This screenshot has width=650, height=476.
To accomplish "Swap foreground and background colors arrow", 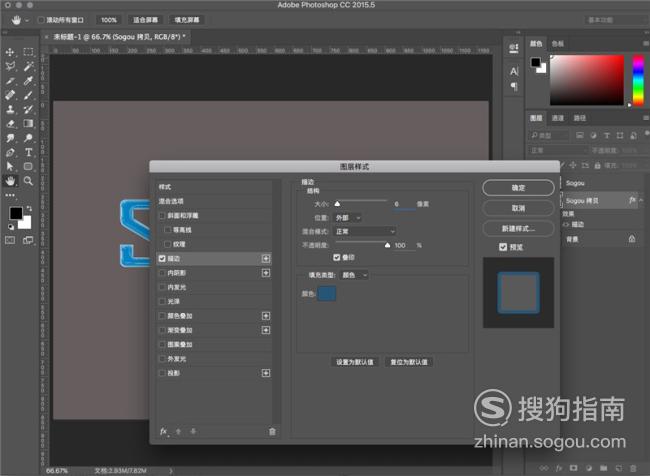I will tap(29, 208).
